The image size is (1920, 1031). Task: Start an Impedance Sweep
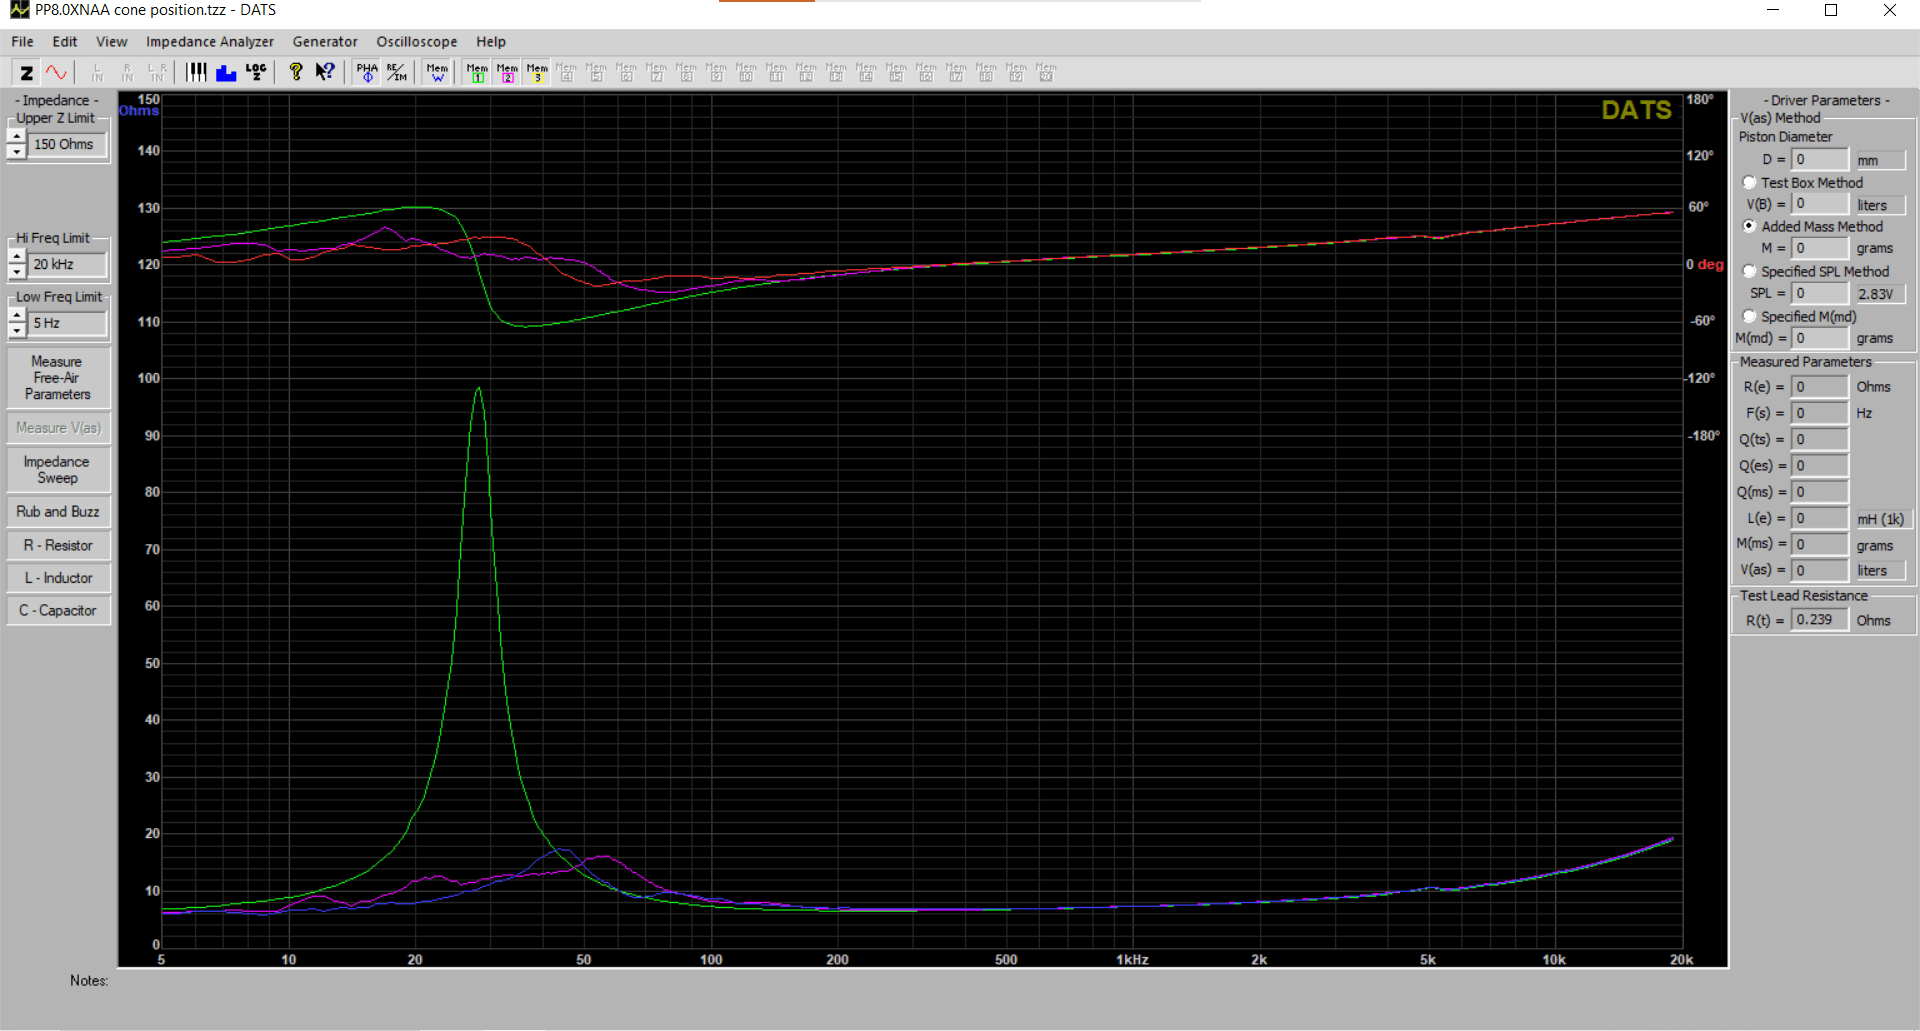[x=58, y=470]
